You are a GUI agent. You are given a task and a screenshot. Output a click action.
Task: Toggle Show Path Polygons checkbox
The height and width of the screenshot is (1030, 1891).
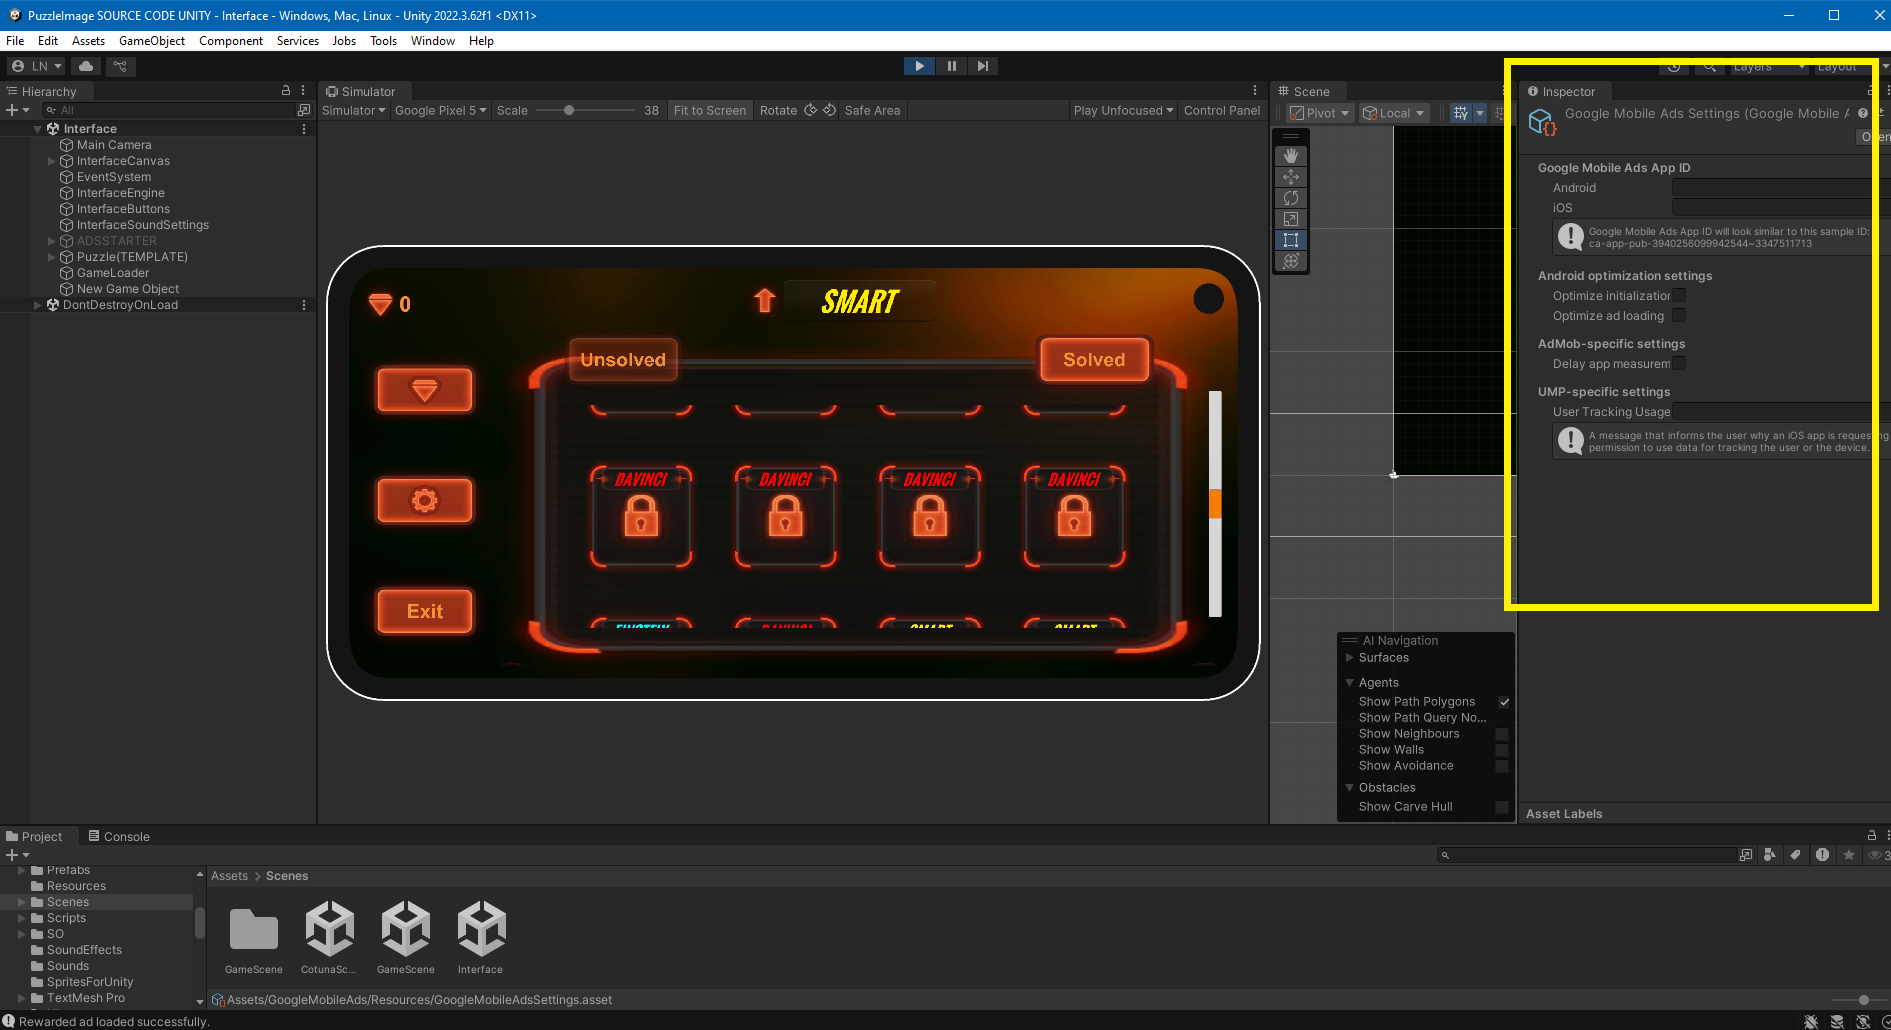point(1504,702)
